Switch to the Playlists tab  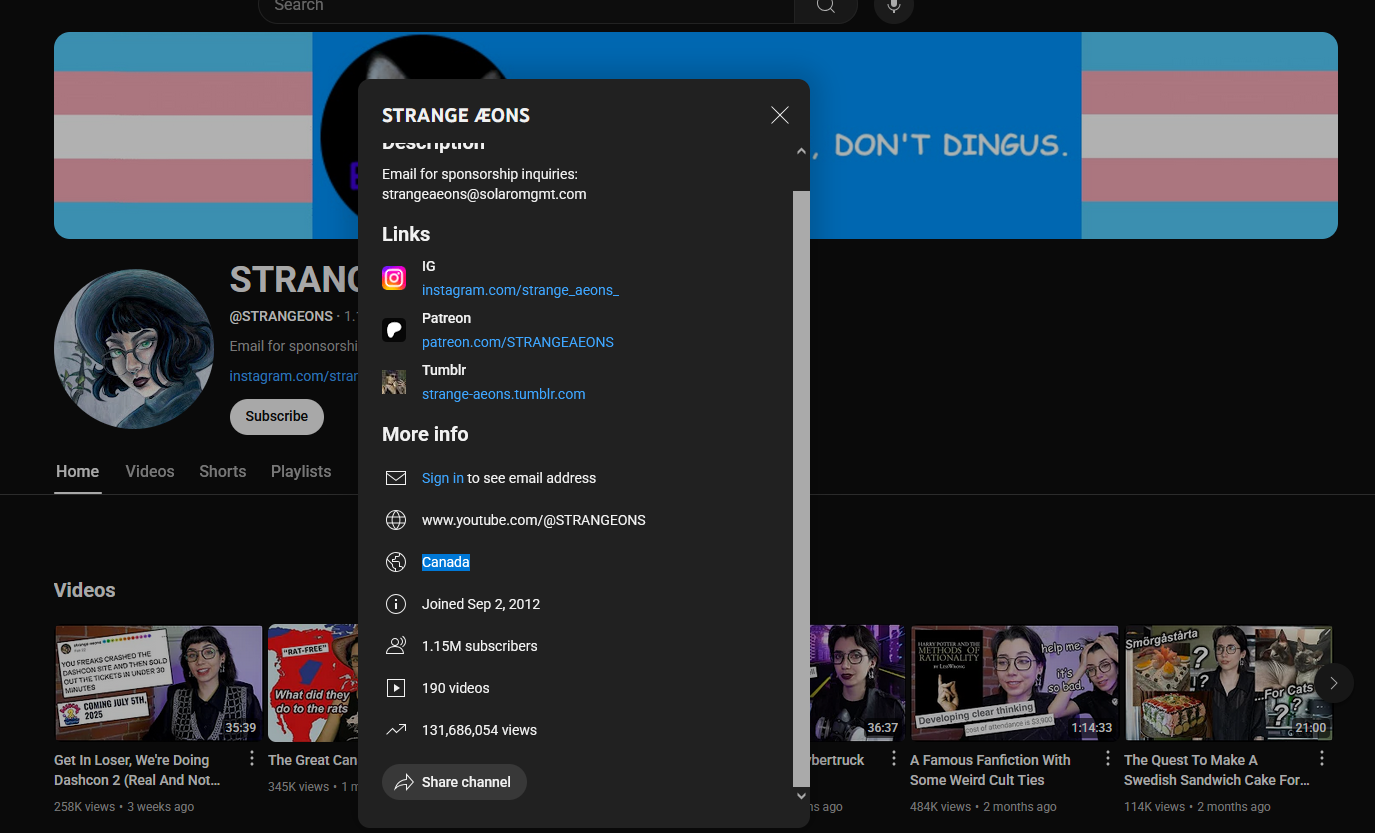point(301,472)
